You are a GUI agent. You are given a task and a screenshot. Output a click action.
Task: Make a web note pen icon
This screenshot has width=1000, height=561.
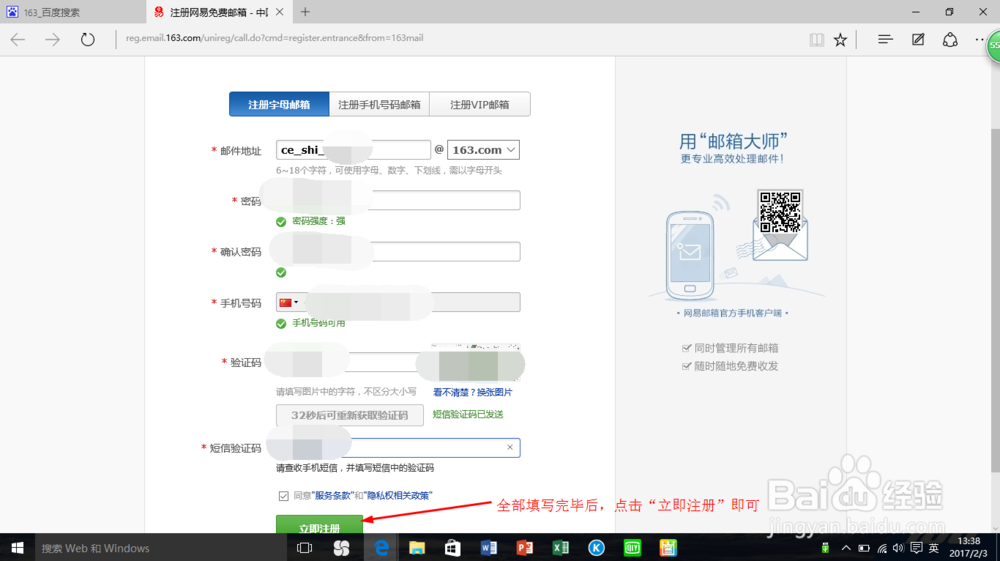point(918,40)
